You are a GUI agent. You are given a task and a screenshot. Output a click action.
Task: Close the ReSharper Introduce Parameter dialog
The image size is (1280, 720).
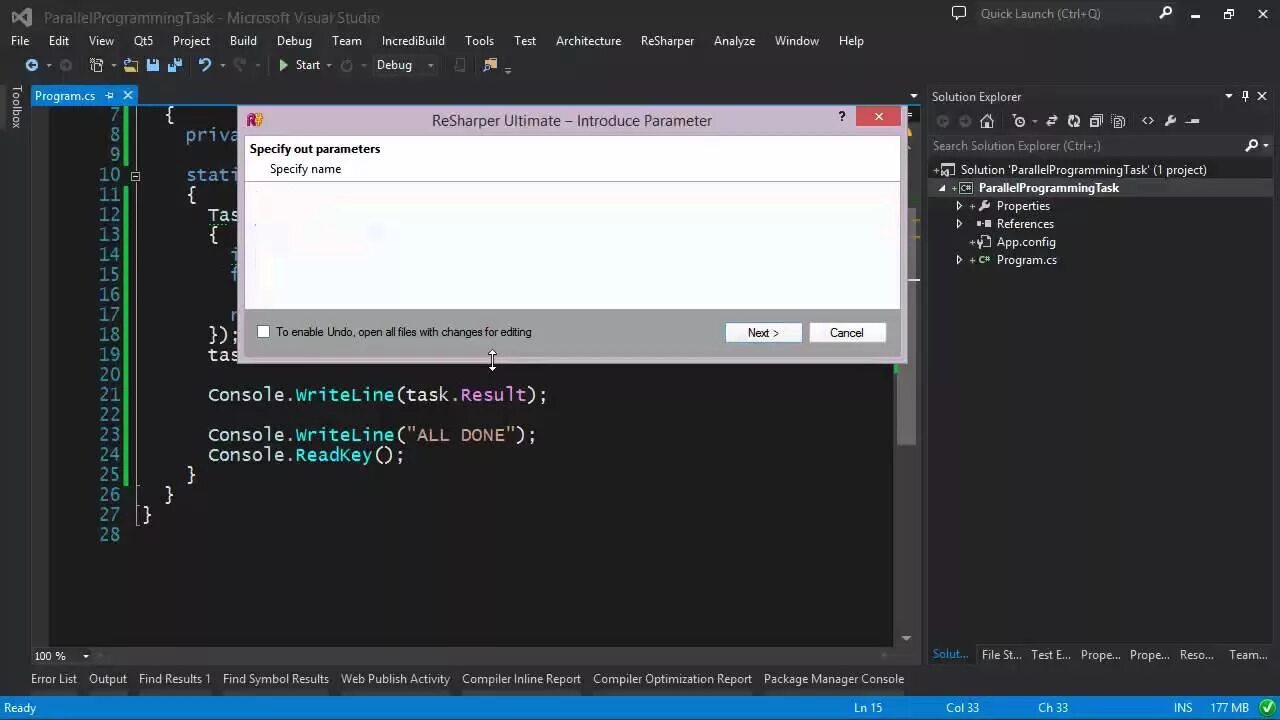(879, 117)
